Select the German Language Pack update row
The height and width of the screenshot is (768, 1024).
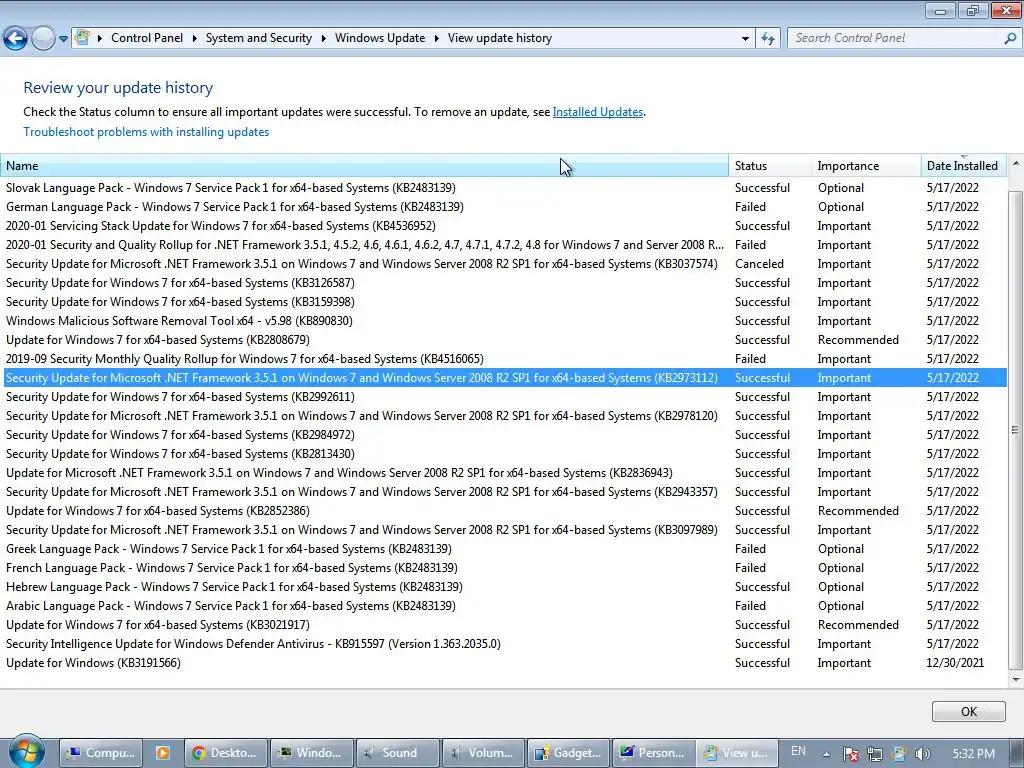(x=505, y=207)
